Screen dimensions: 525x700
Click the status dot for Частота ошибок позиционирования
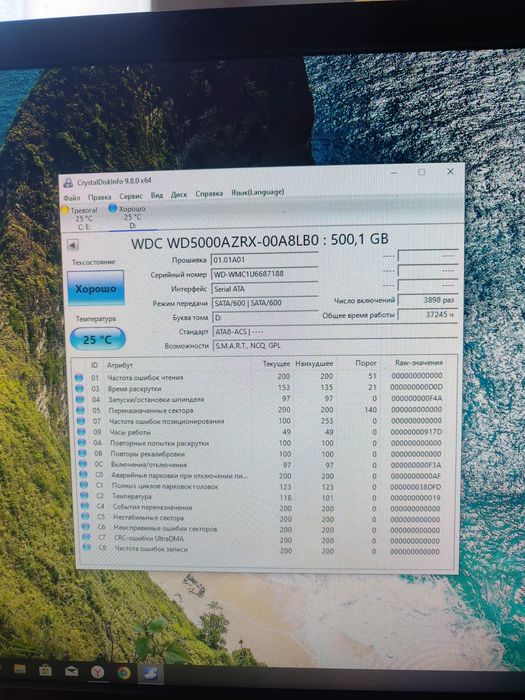click(x=81, y=421)
